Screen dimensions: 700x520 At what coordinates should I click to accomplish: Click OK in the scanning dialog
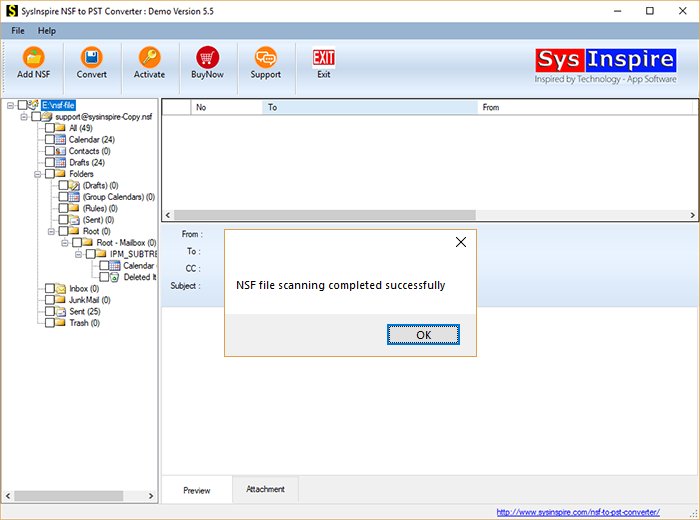423,335
